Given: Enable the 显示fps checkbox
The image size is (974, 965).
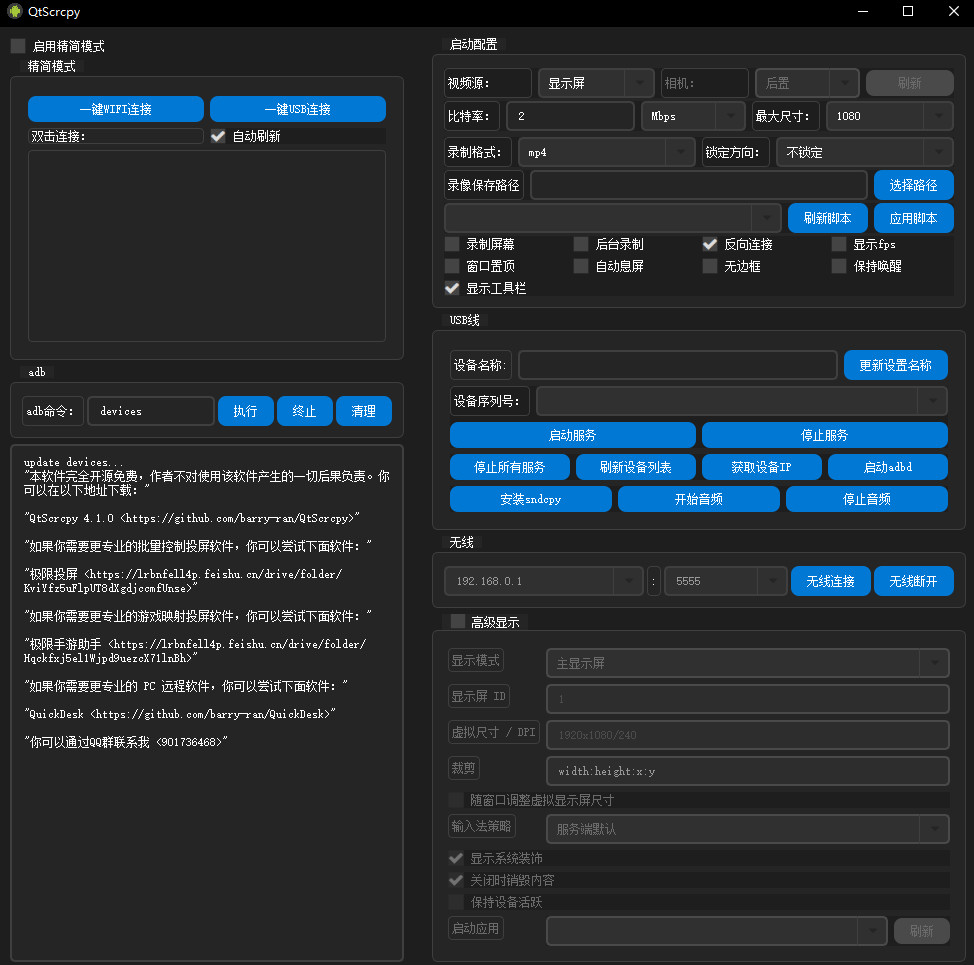Looking at the screenshot, I should point(839,244).
